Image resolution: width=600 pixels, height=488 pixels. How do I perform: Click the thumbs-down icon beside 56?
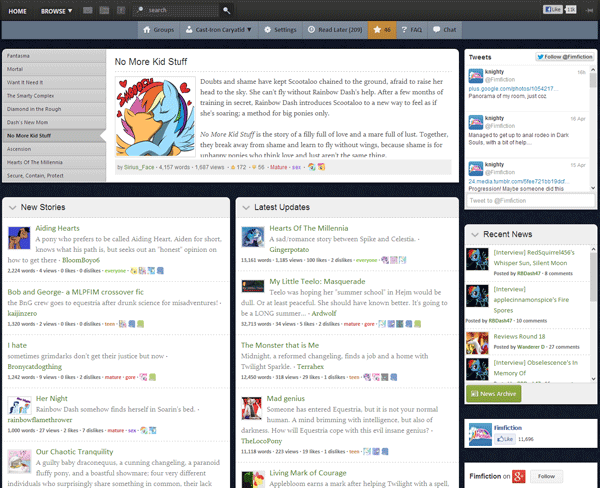253,167
